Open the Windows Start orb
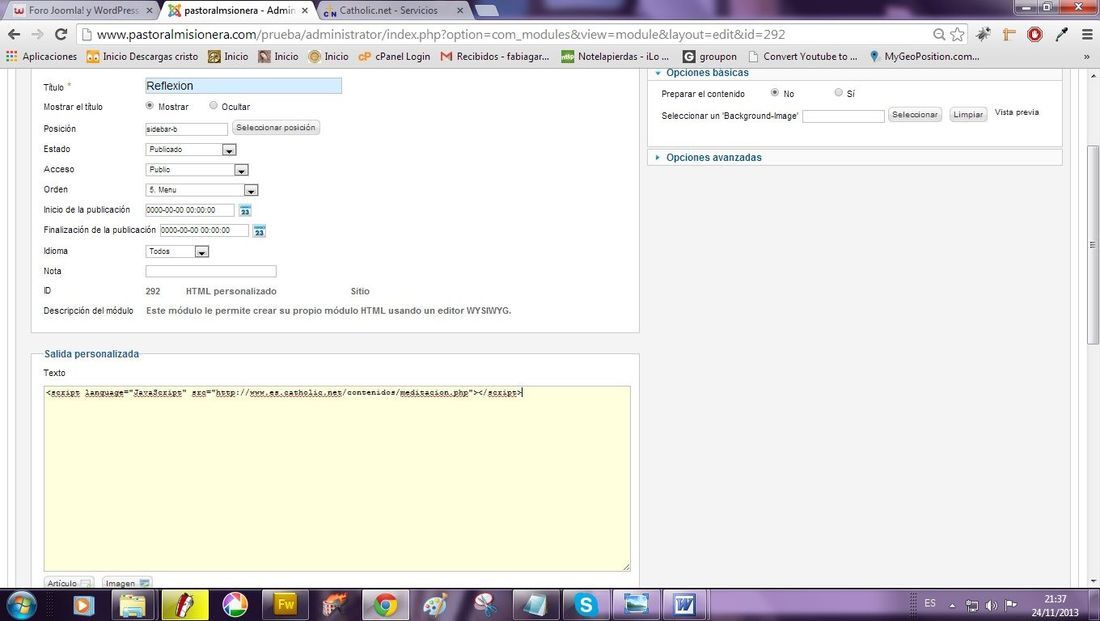The image size is (1100, 621). 21,604
